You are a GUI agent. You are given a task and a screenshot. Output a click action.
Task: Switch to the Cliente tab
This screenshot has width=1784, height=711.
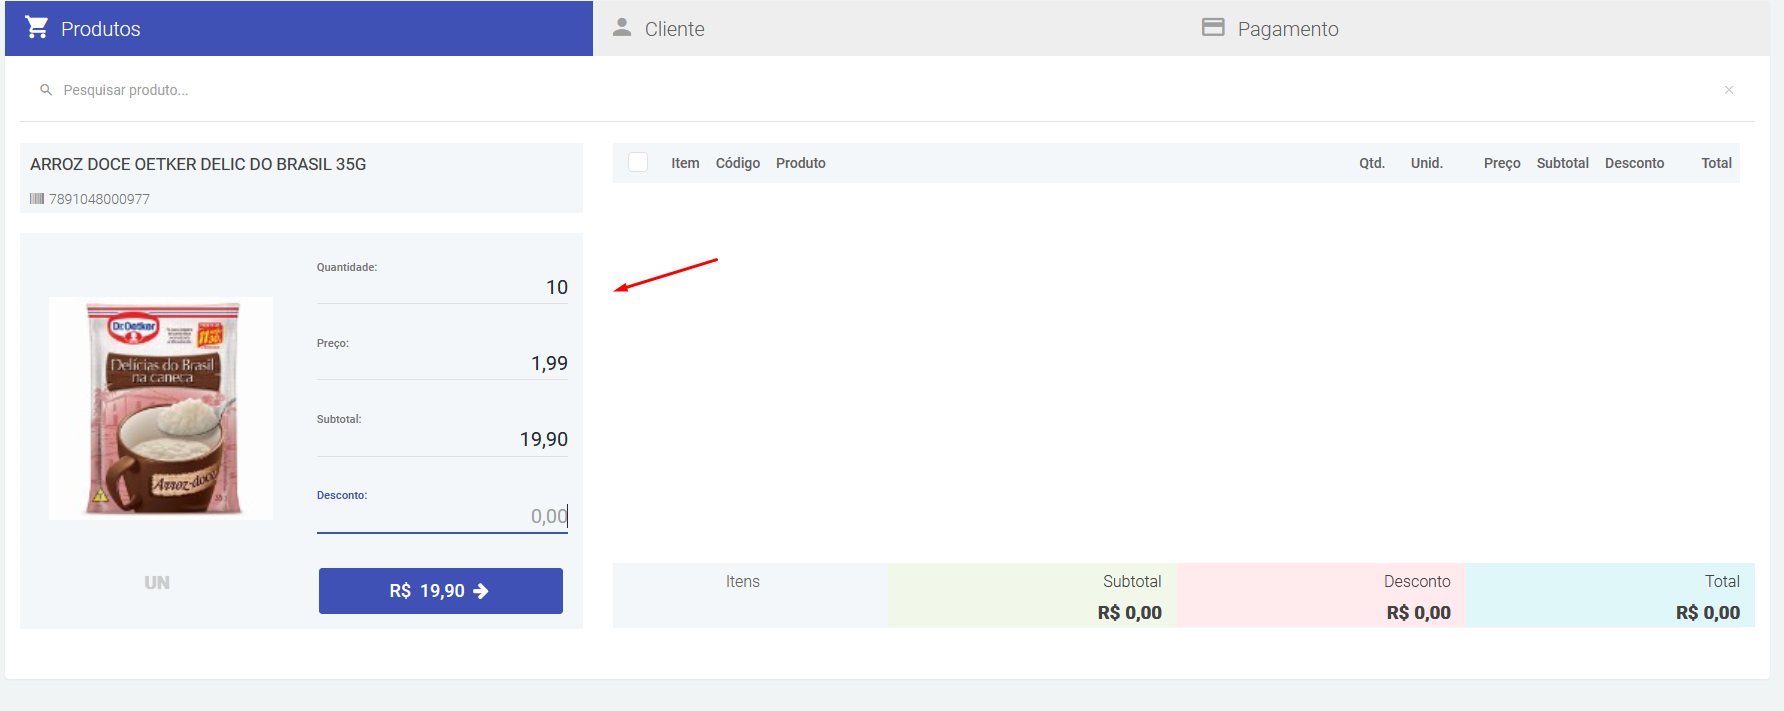(x=674, y=29)
